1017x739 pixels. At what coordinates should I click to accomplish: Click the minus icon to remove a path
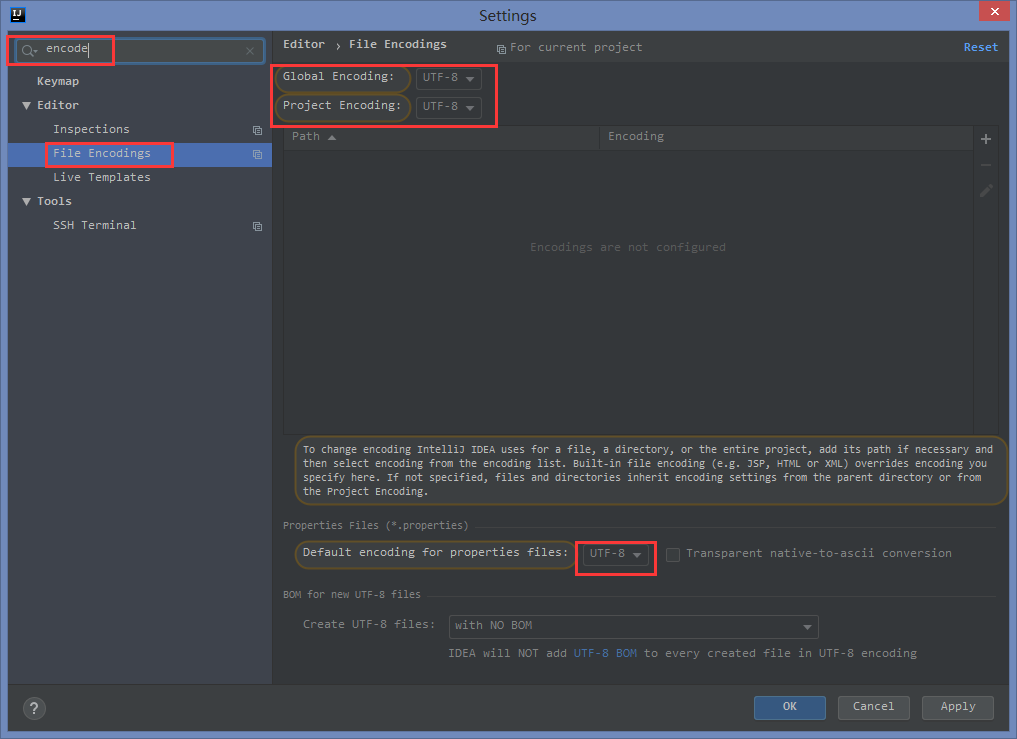pos(986,165)
